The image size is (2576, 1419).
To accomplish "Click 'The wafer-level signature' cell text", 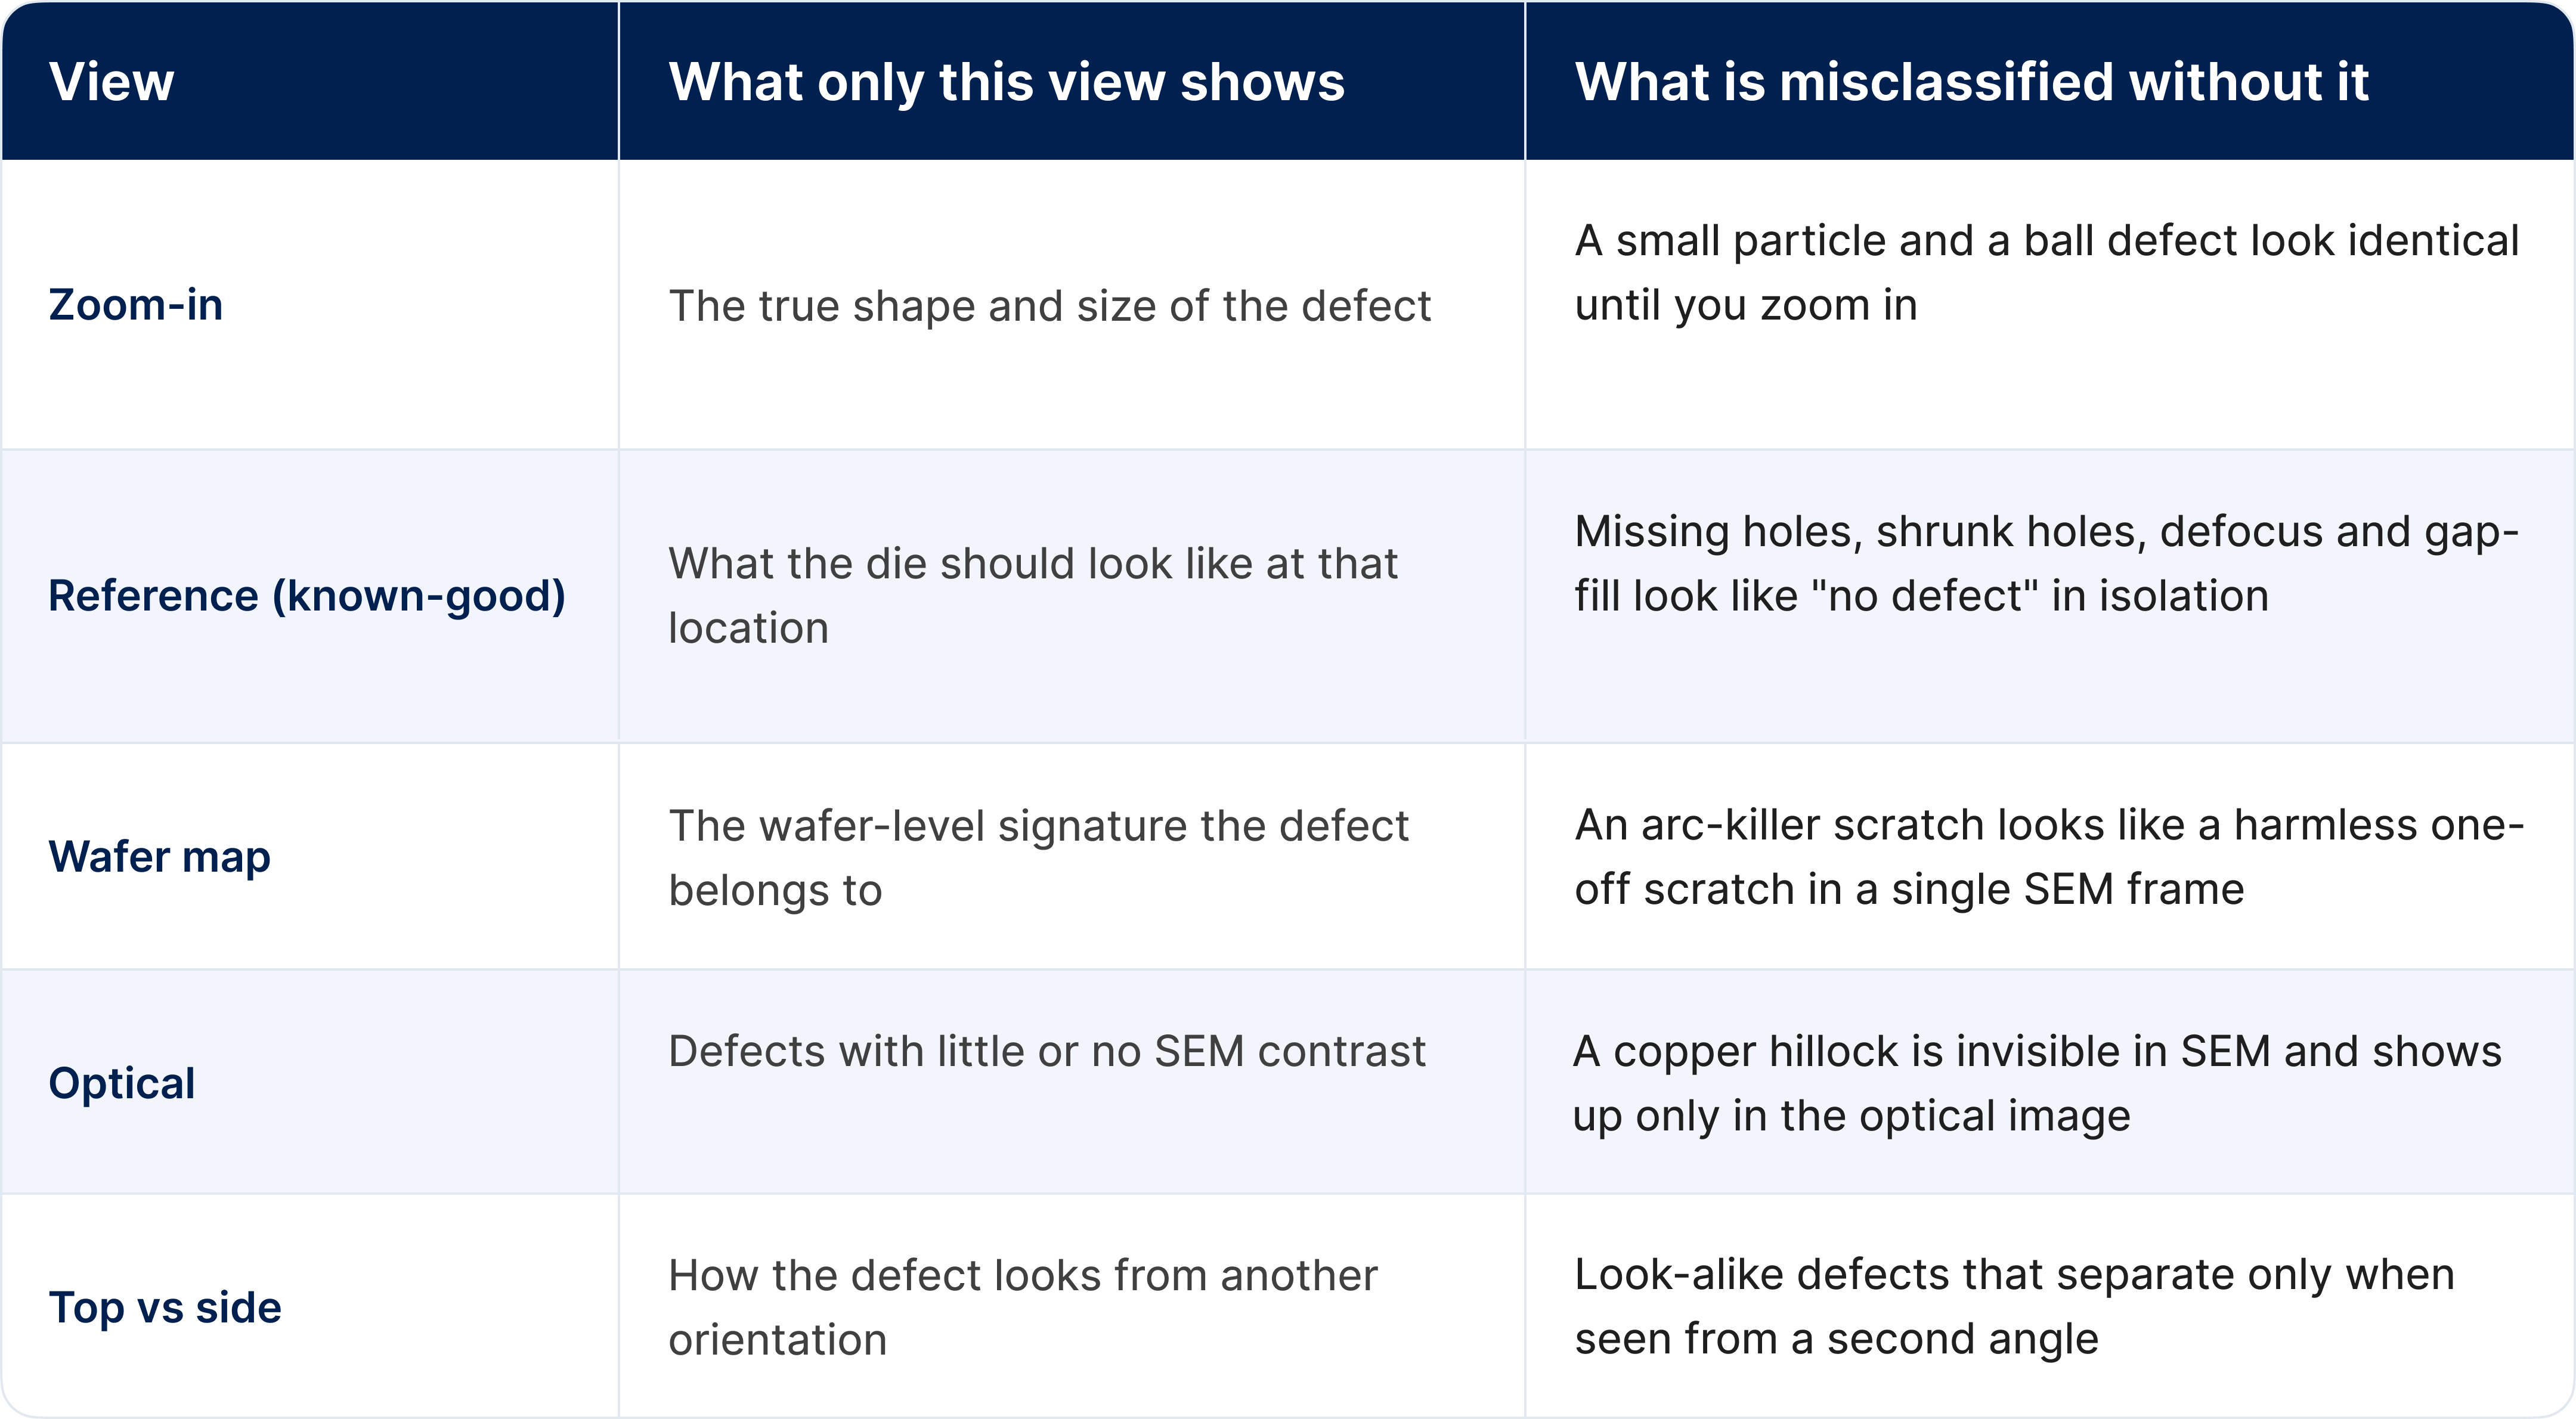I will [1037, 857].
